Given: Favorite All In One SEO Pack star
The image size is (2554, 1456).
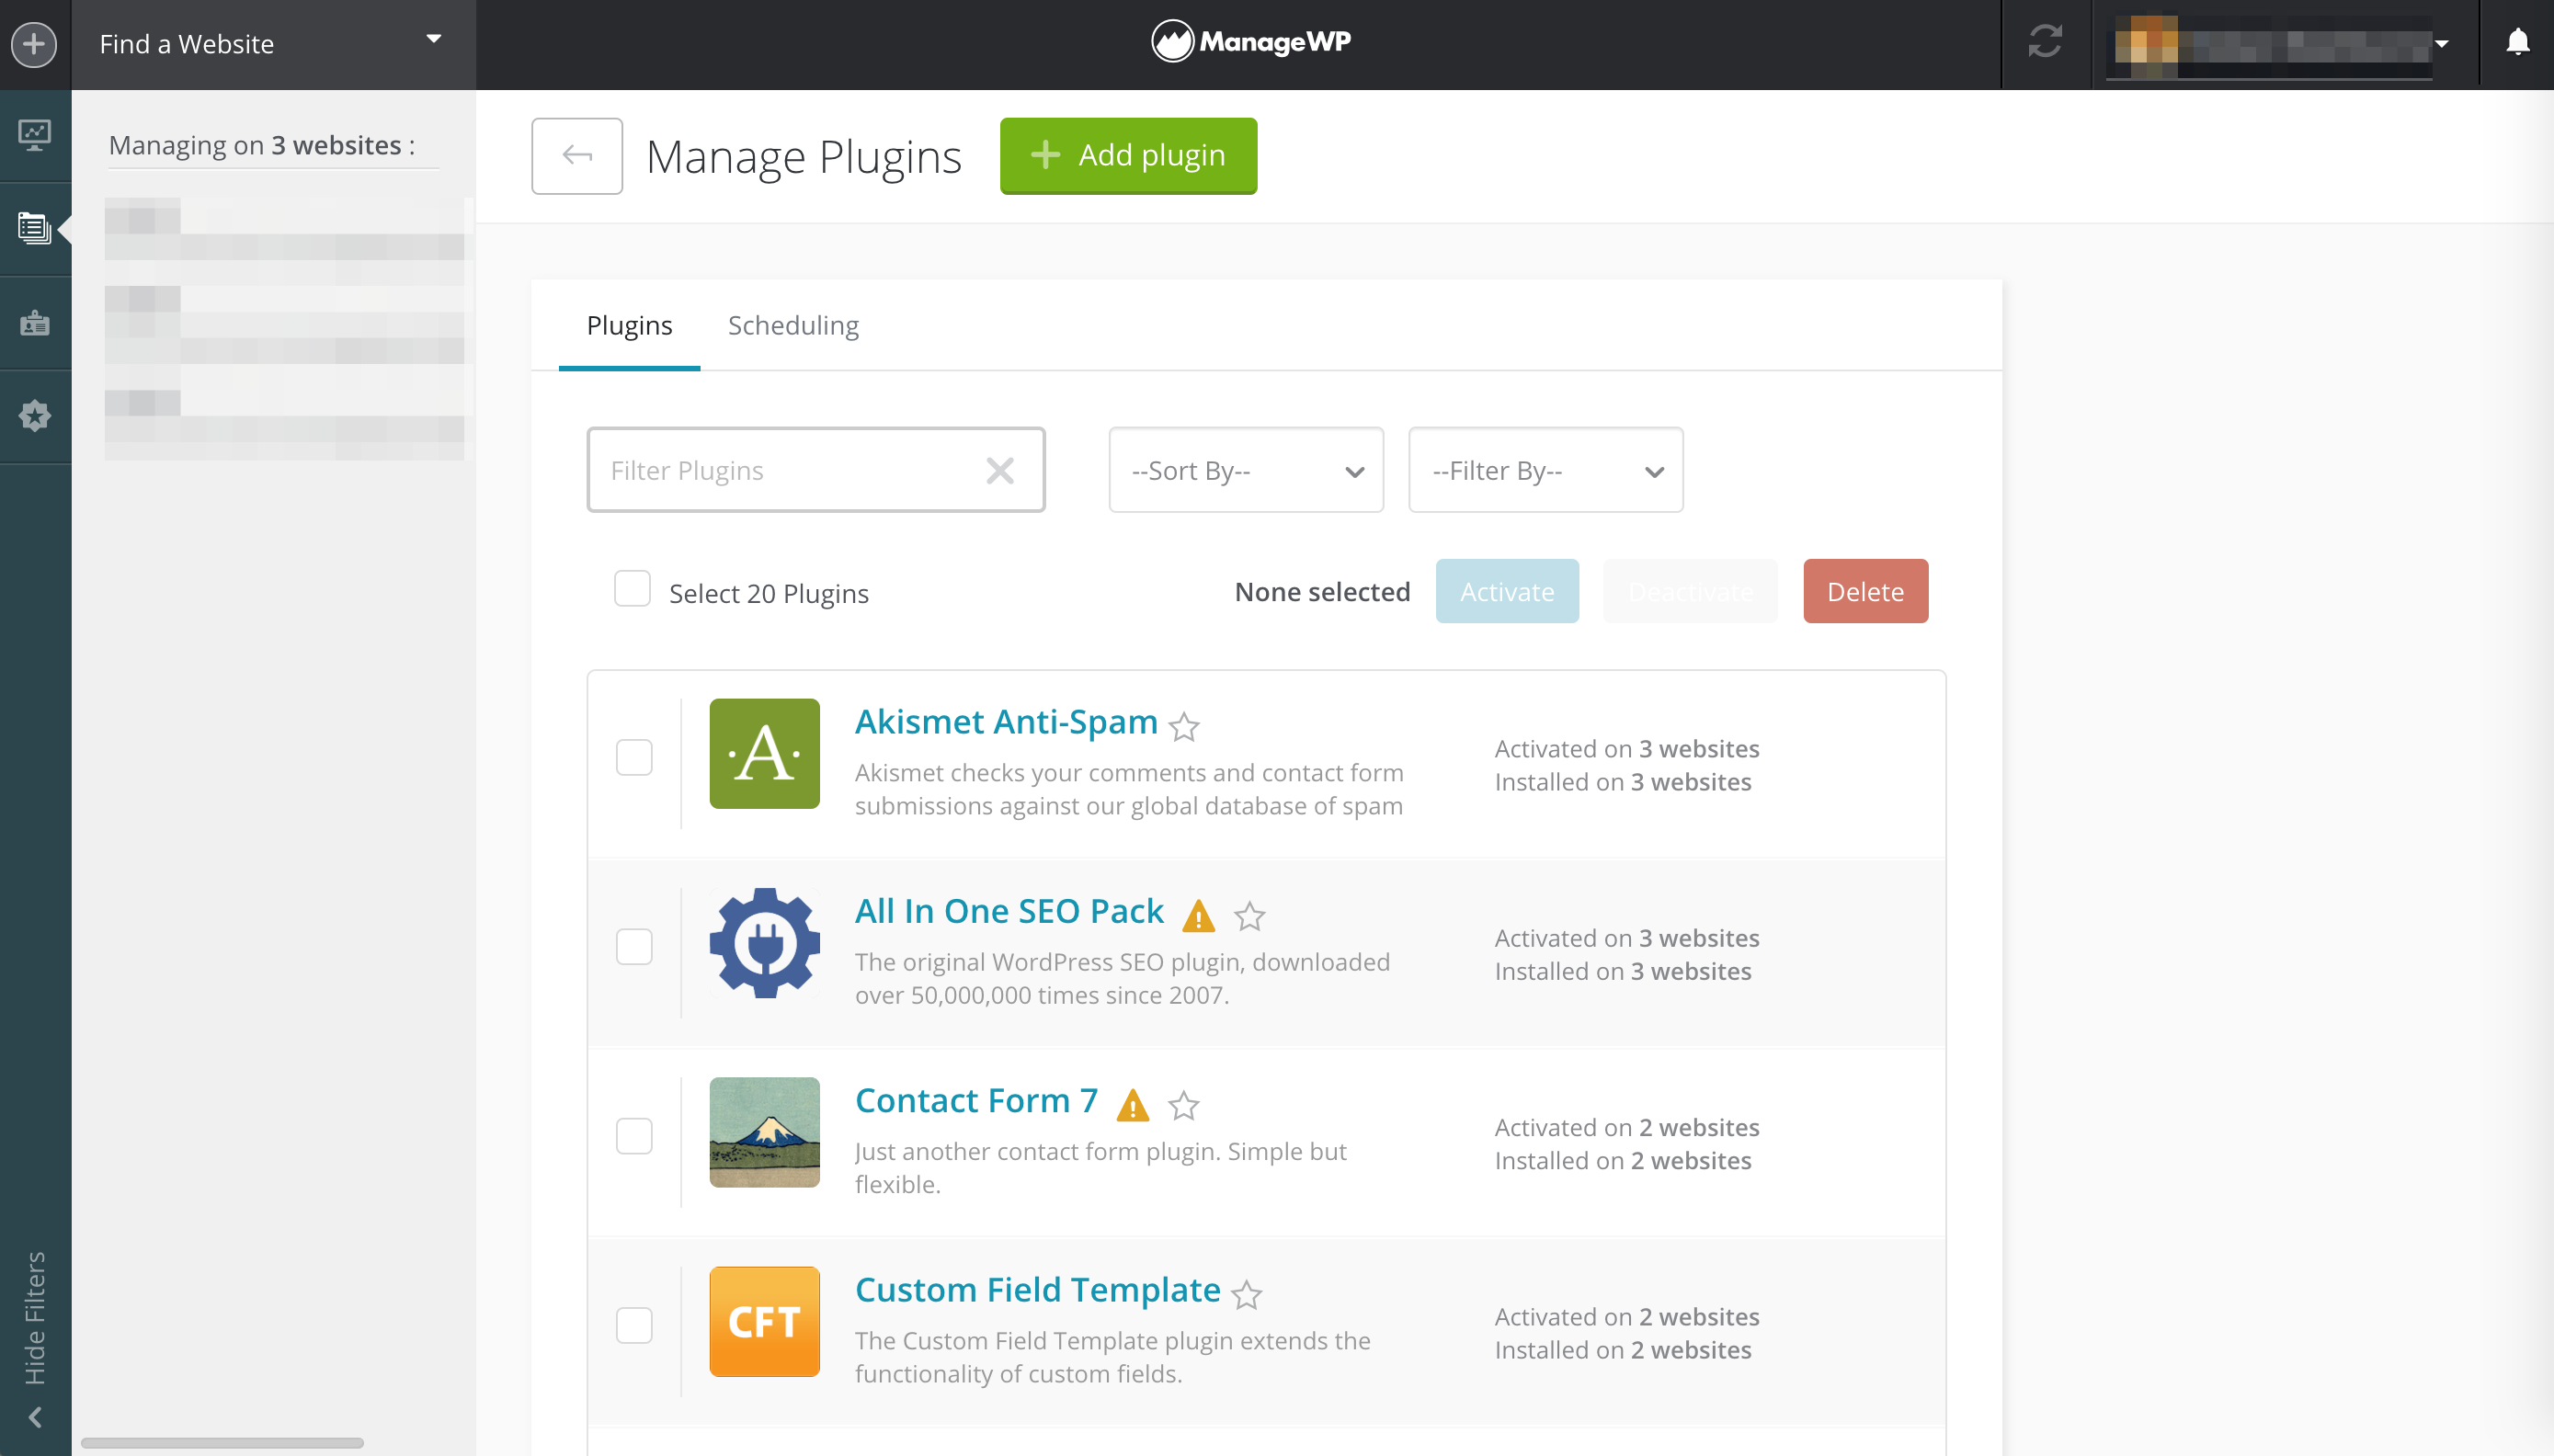Looking at the screenshot, I should [1250, 916].
